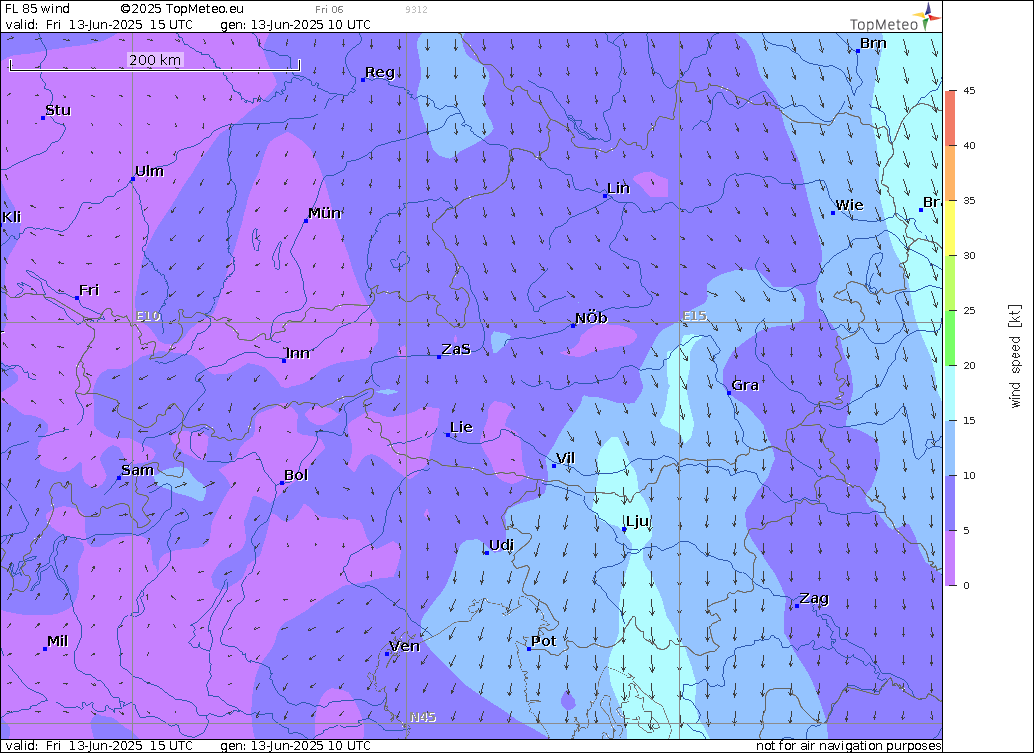1034x753 pixels.
Task: Click the TopMeteo compass star logo
Action: tap(927, 15)
